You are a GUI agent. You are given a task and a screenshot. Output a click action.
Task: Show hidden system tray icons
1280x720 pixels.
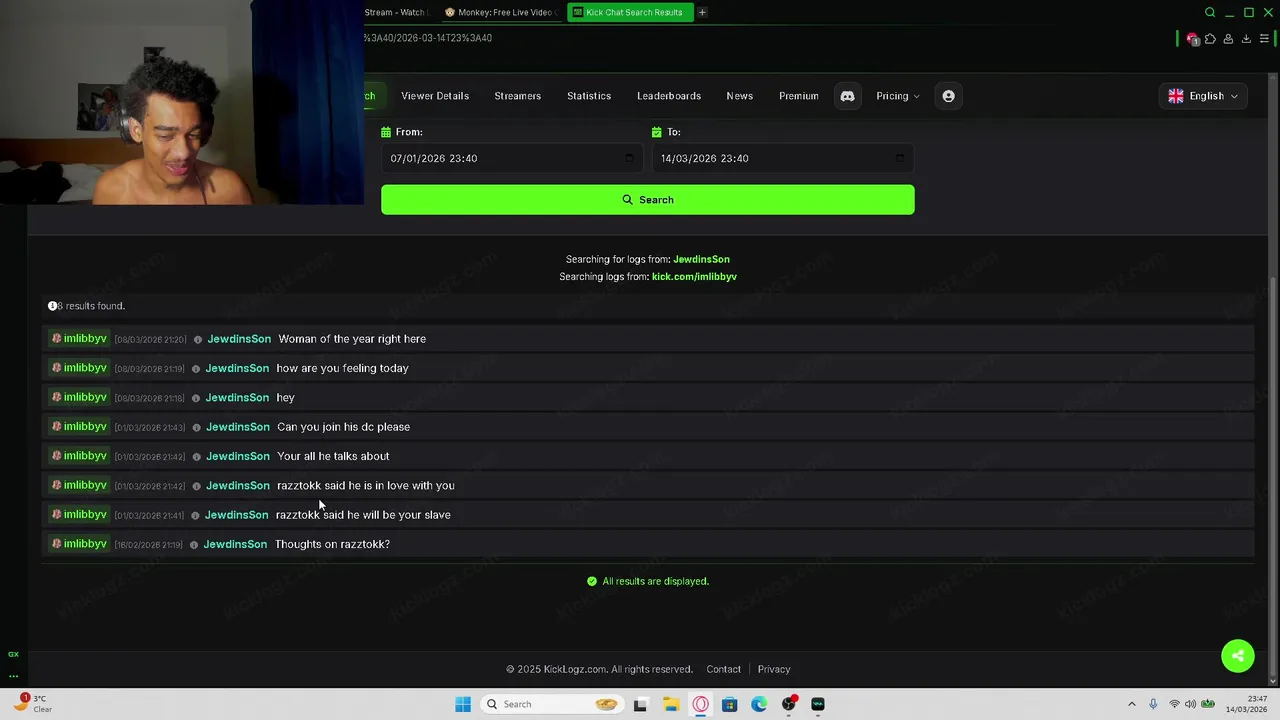click(1132, 704)
